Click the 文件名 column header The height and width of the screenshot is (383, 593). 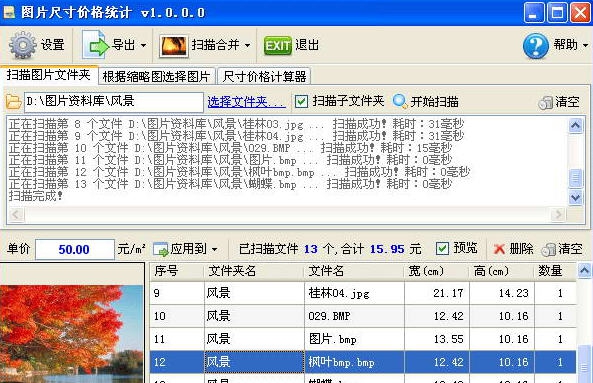(x=354, y=271)
